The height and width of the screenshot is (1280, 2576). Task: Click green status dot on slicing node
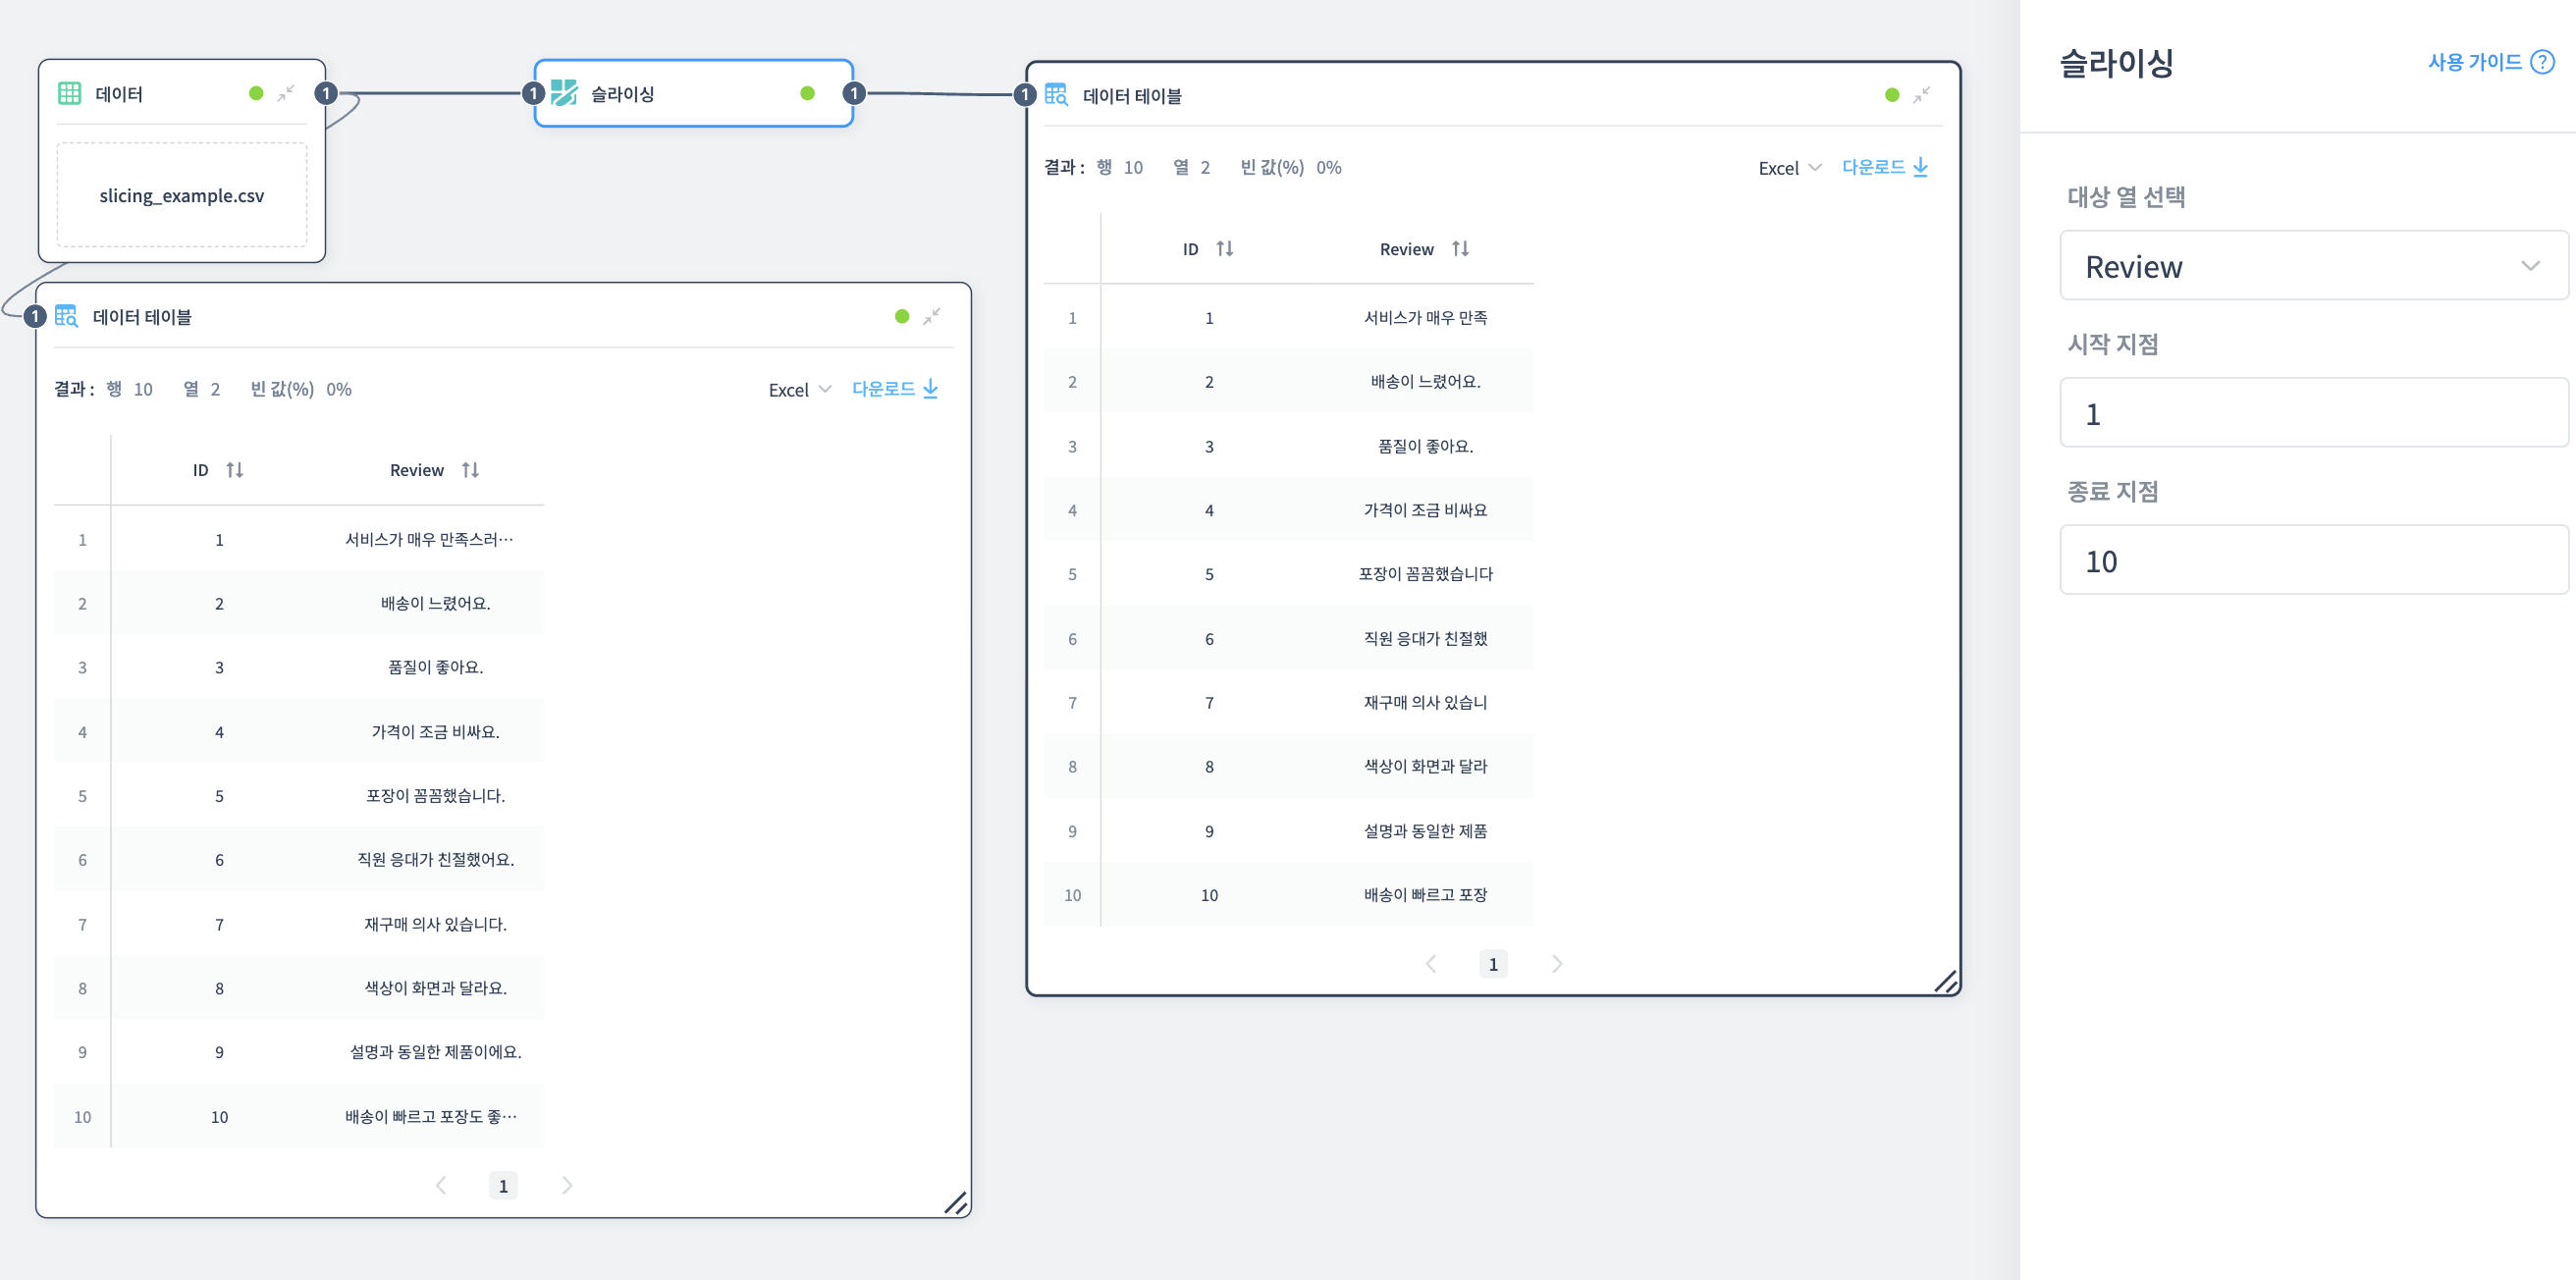807,93
